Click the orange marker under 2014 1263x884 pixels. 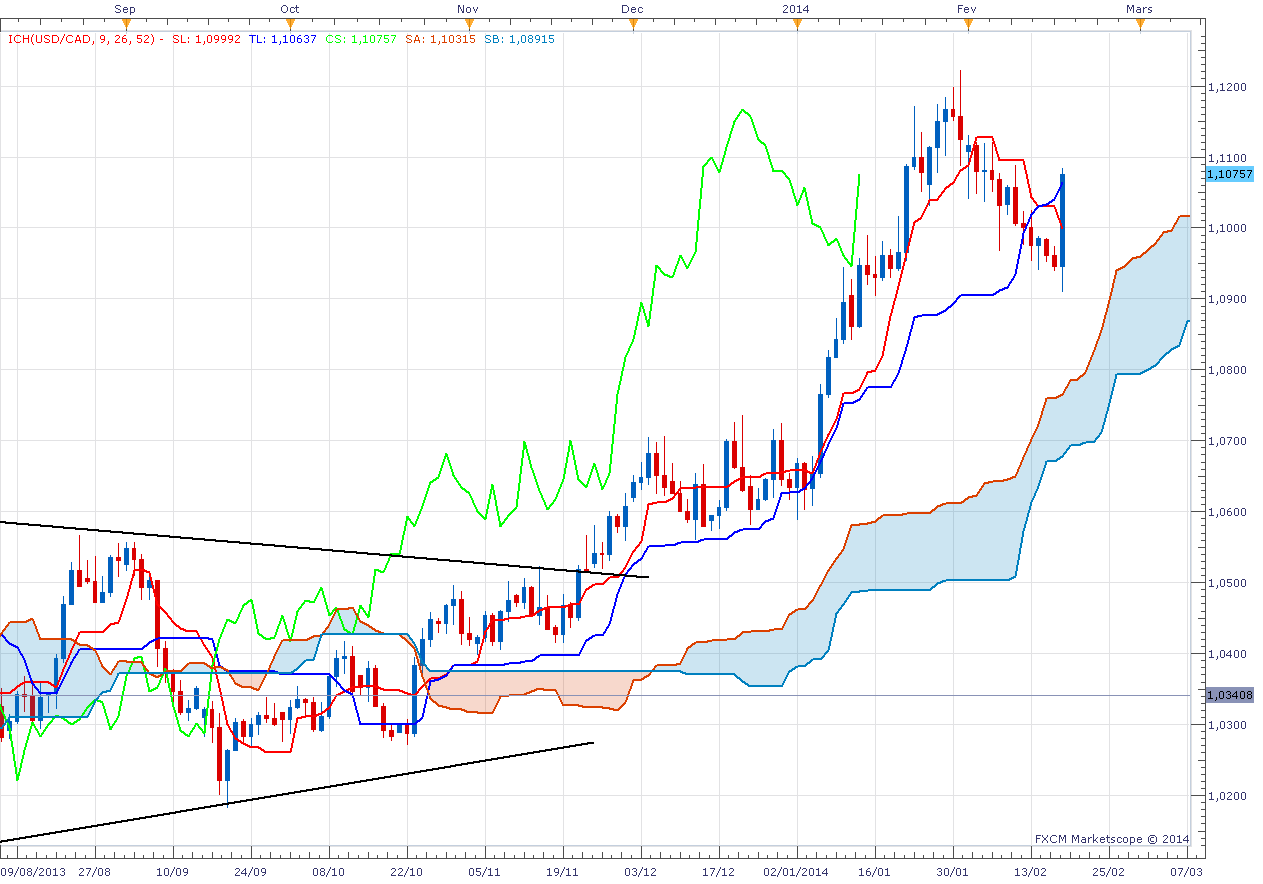coord(796,24)
